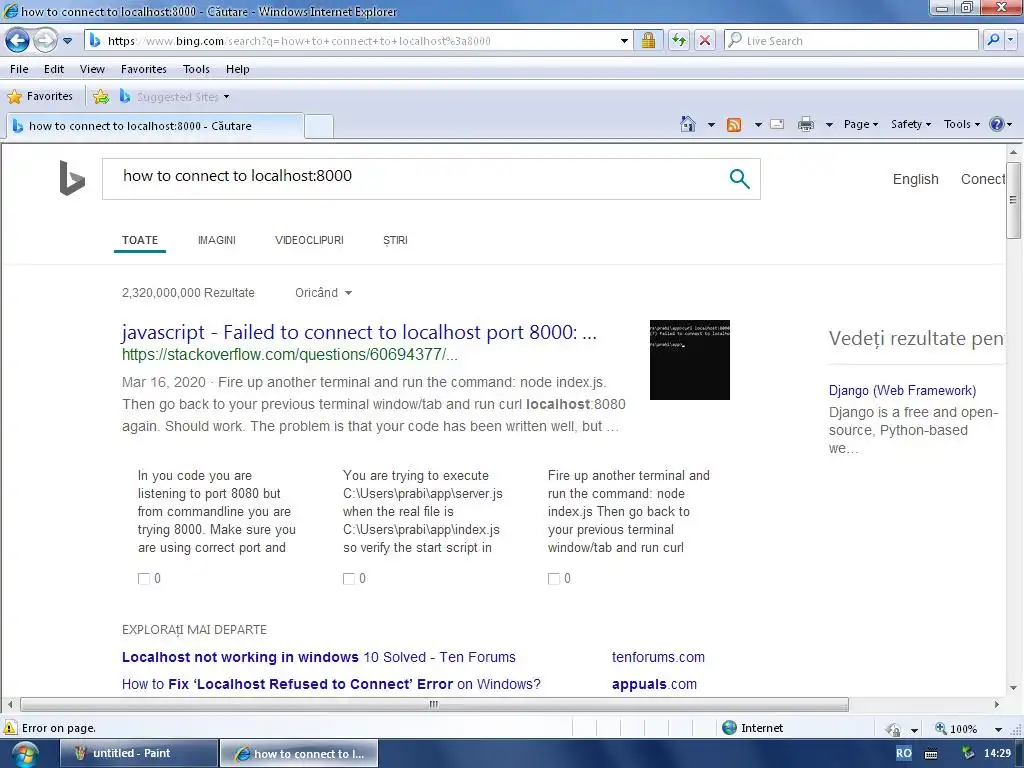Tick checkbox under 'In you code you are' answer
Screen dimensions: 1024x768
[x=144, y=579]
